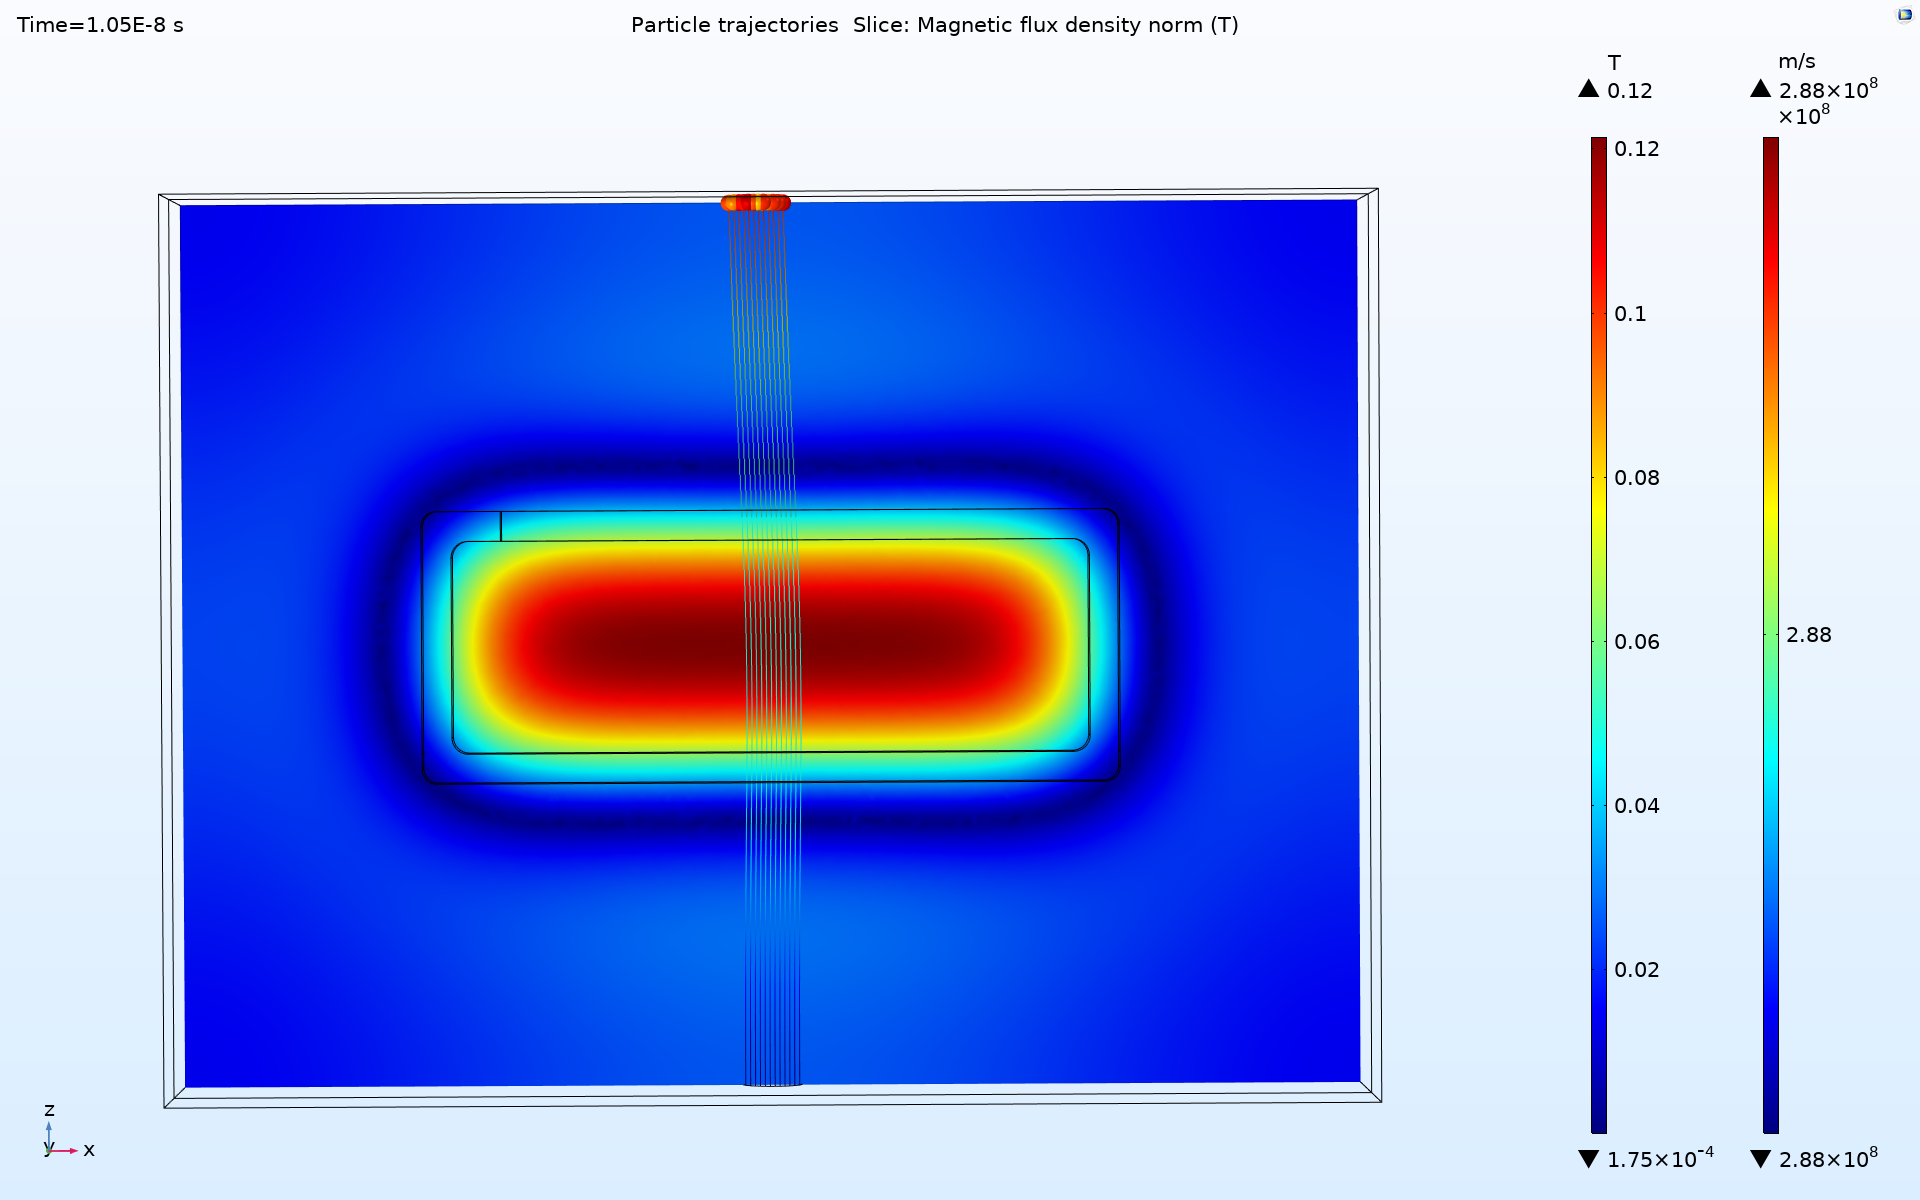Click the min triangle marker below m/s legend
Screen dimensions: 1920x1200
tap(1761, 1159)
